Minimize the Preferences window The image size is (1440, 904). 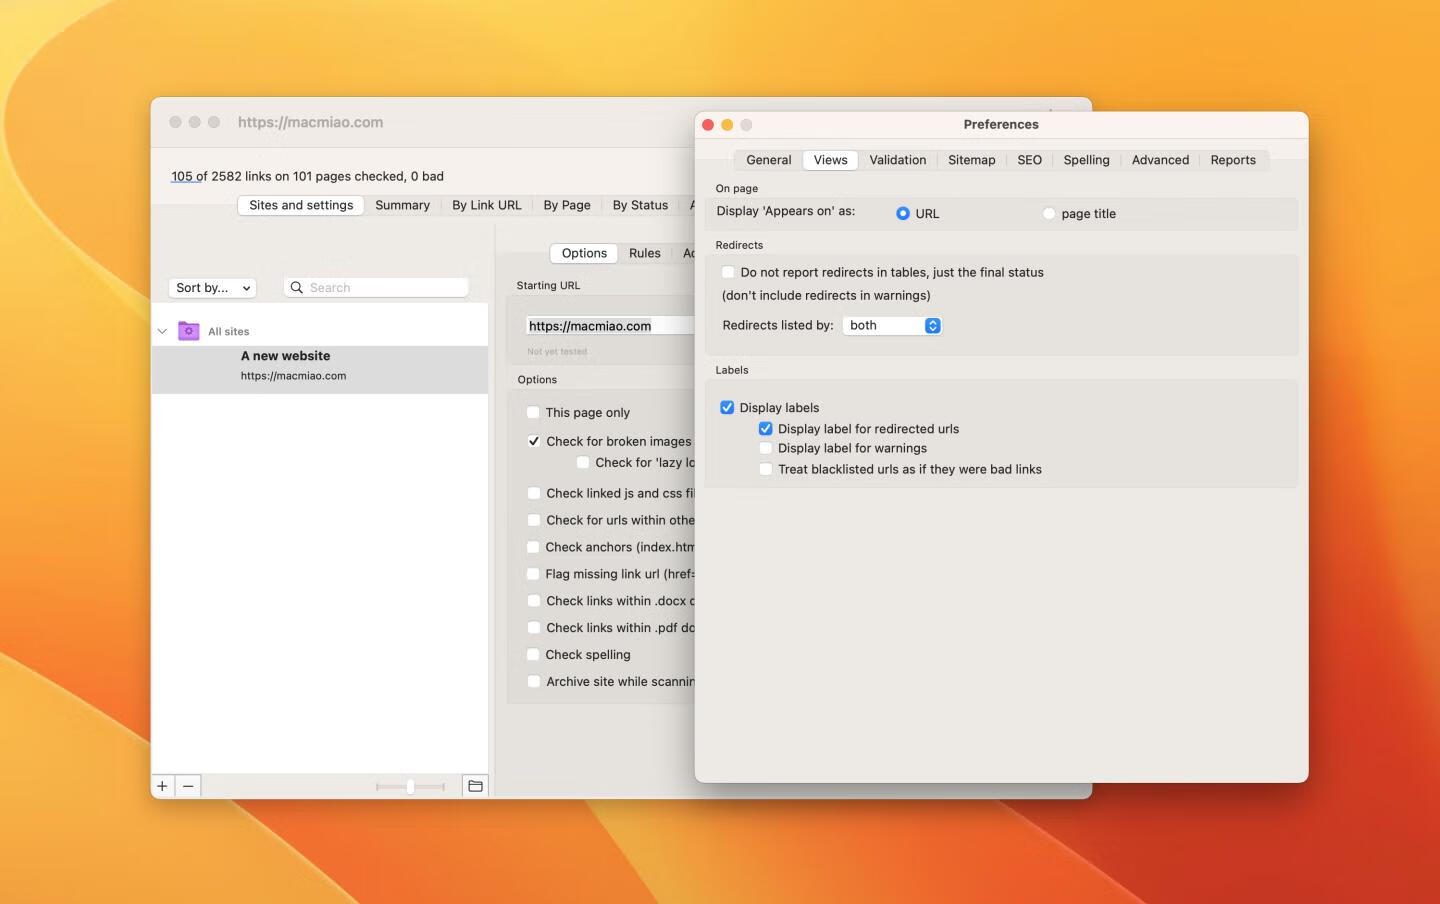point(727,125)
